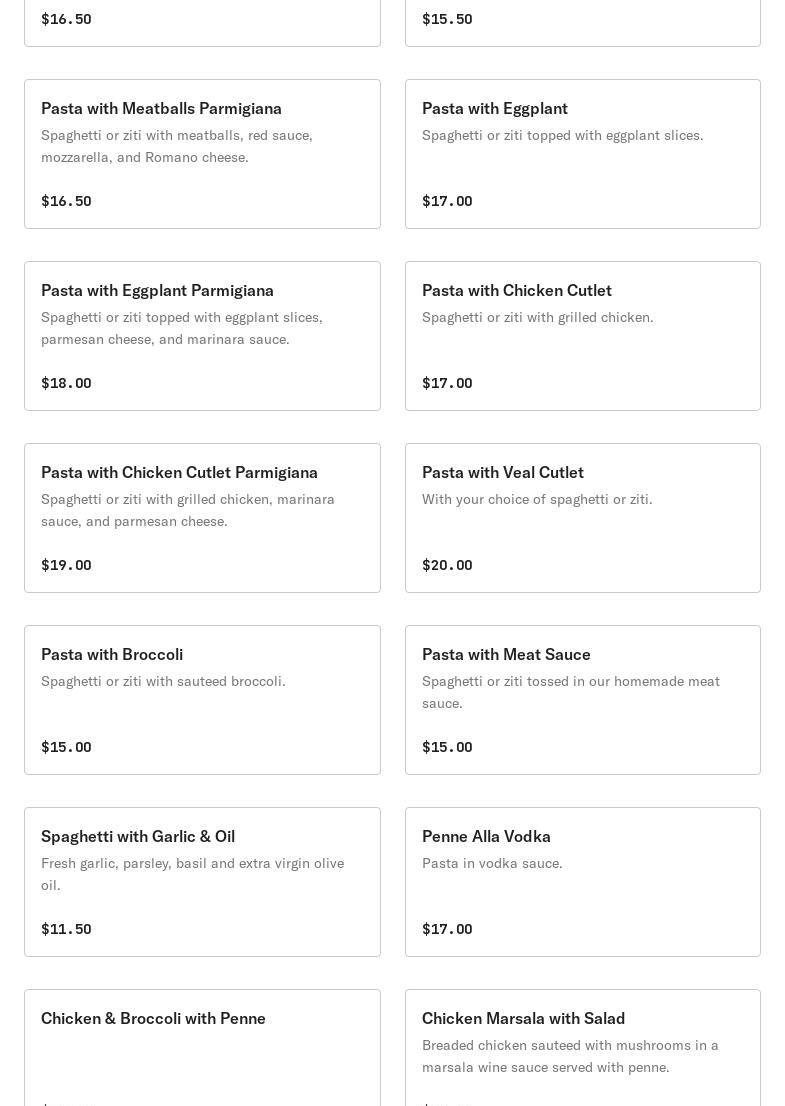The height and width of the screenshot is (1106, 785).
Task: Click Chicken Marsala with Salad item
Action: (582, 1045)
